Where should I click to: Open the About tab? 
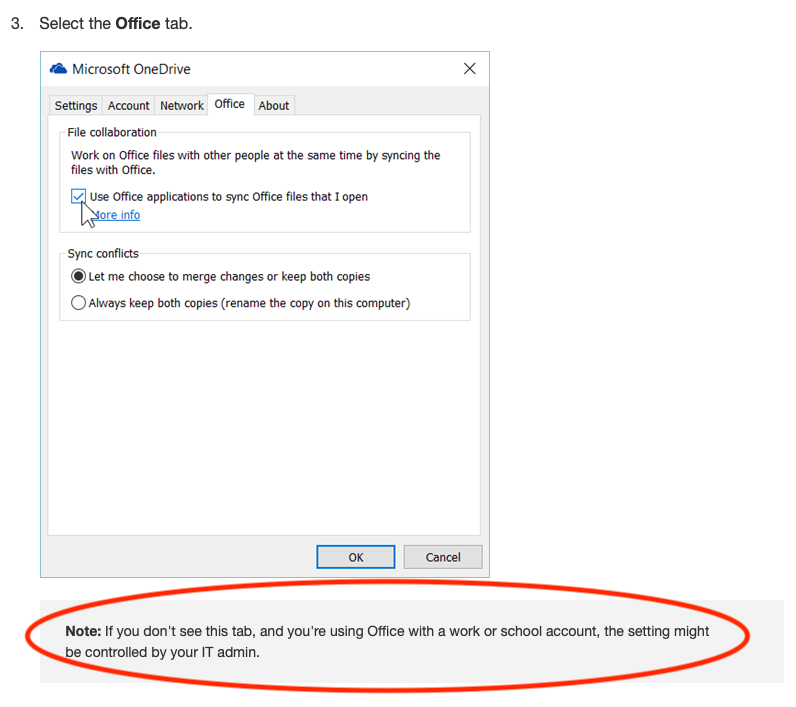274,106
